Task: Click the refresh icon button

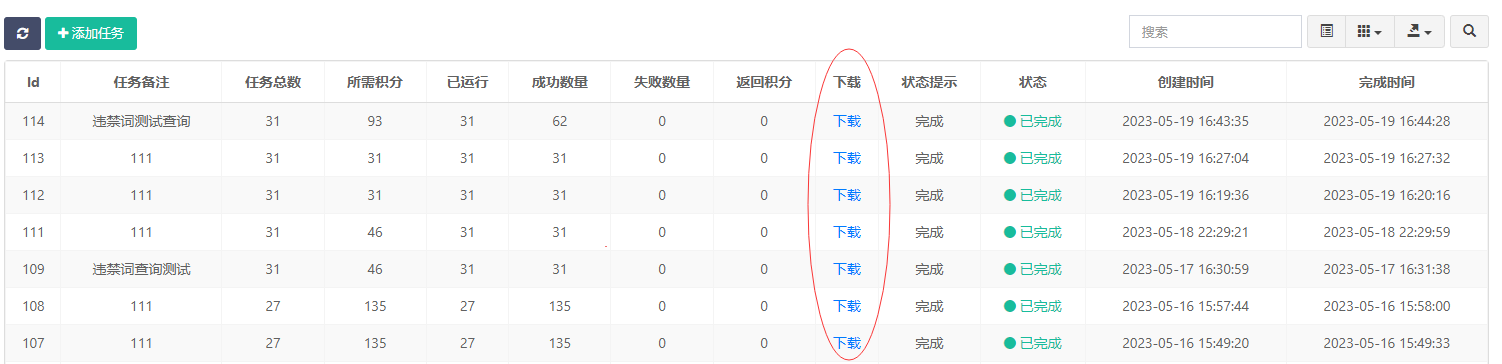Action: [22, 33]
